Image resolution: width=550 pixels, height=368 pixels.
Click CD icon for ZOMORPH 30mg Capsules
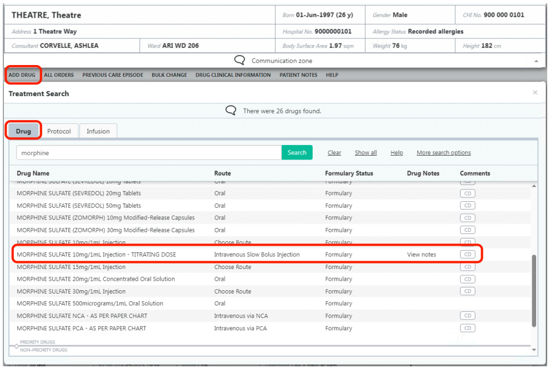tap(468, 230)
